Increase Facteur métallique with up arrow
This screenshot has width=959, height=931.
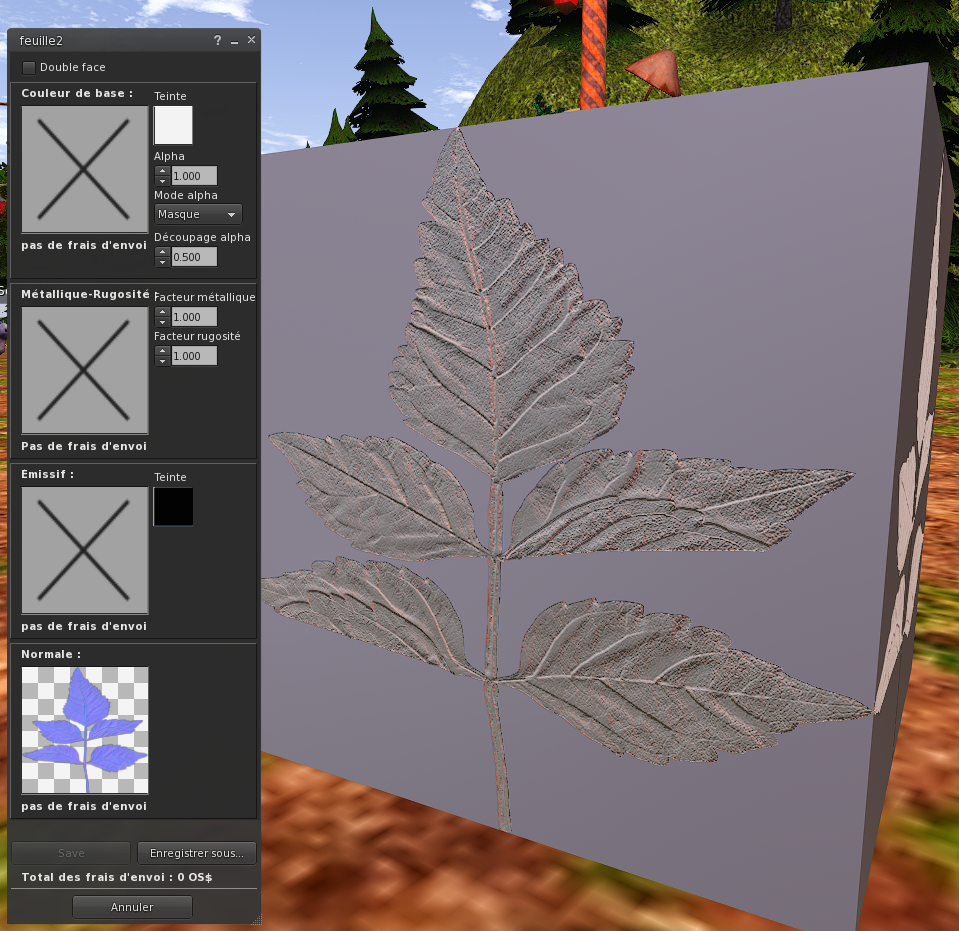tap(162, 312)
